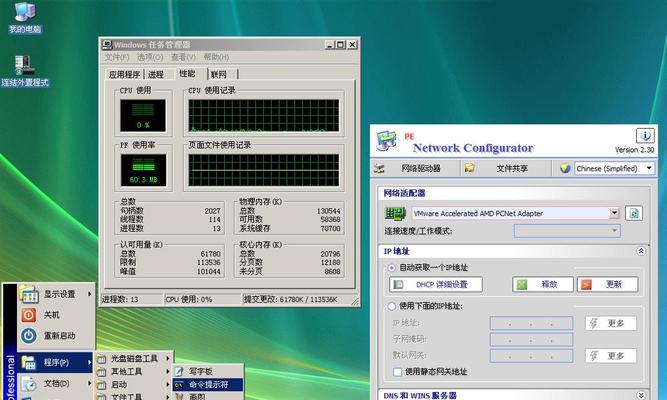Expand 光盘磁盘工具 submenu arrow
This screenshot has height=400, width=667.
click(x=168, y=359)
